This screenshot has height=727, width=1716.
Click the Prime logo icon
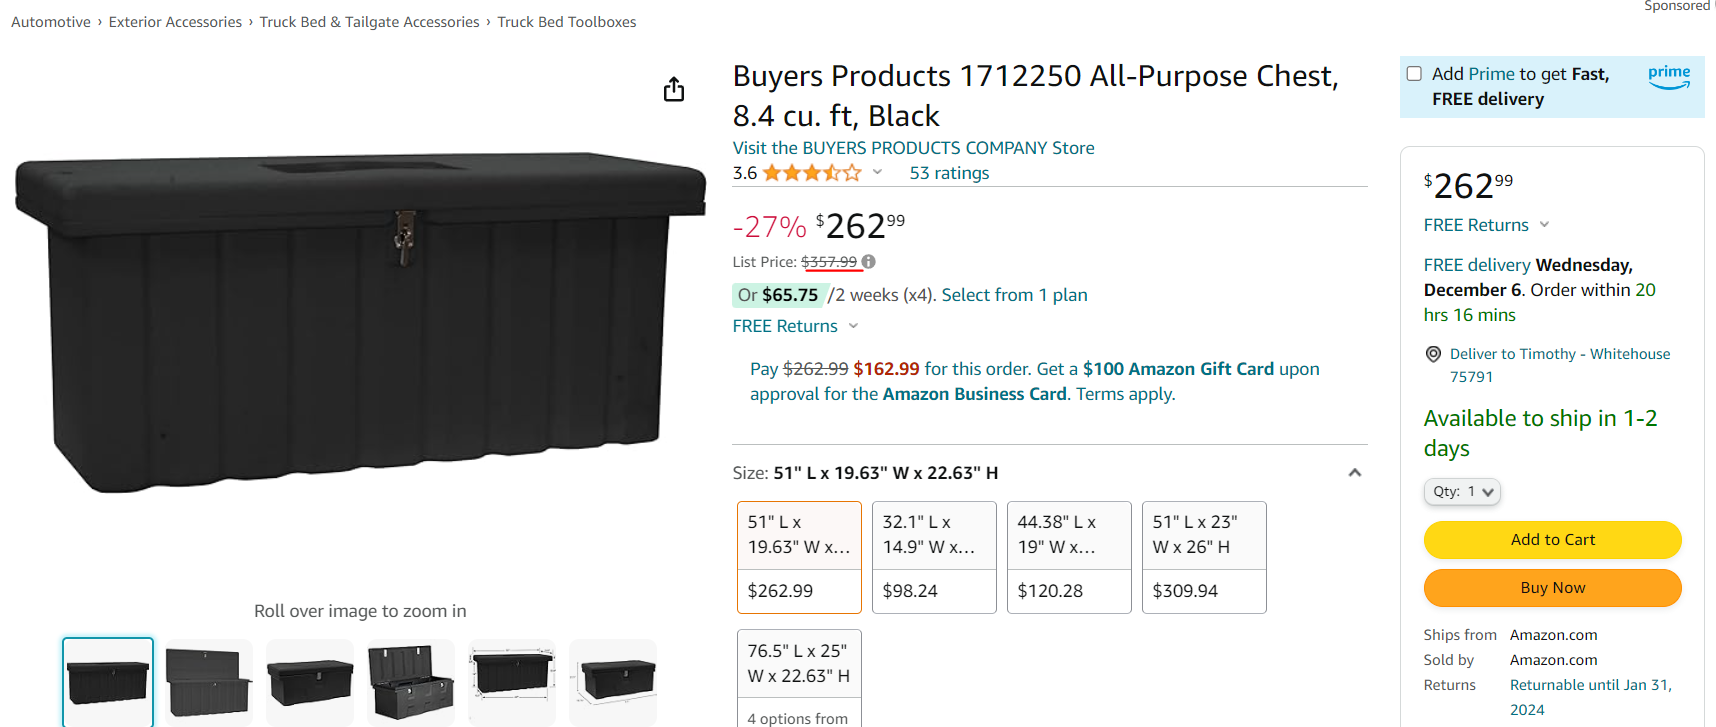(1669, 76)
